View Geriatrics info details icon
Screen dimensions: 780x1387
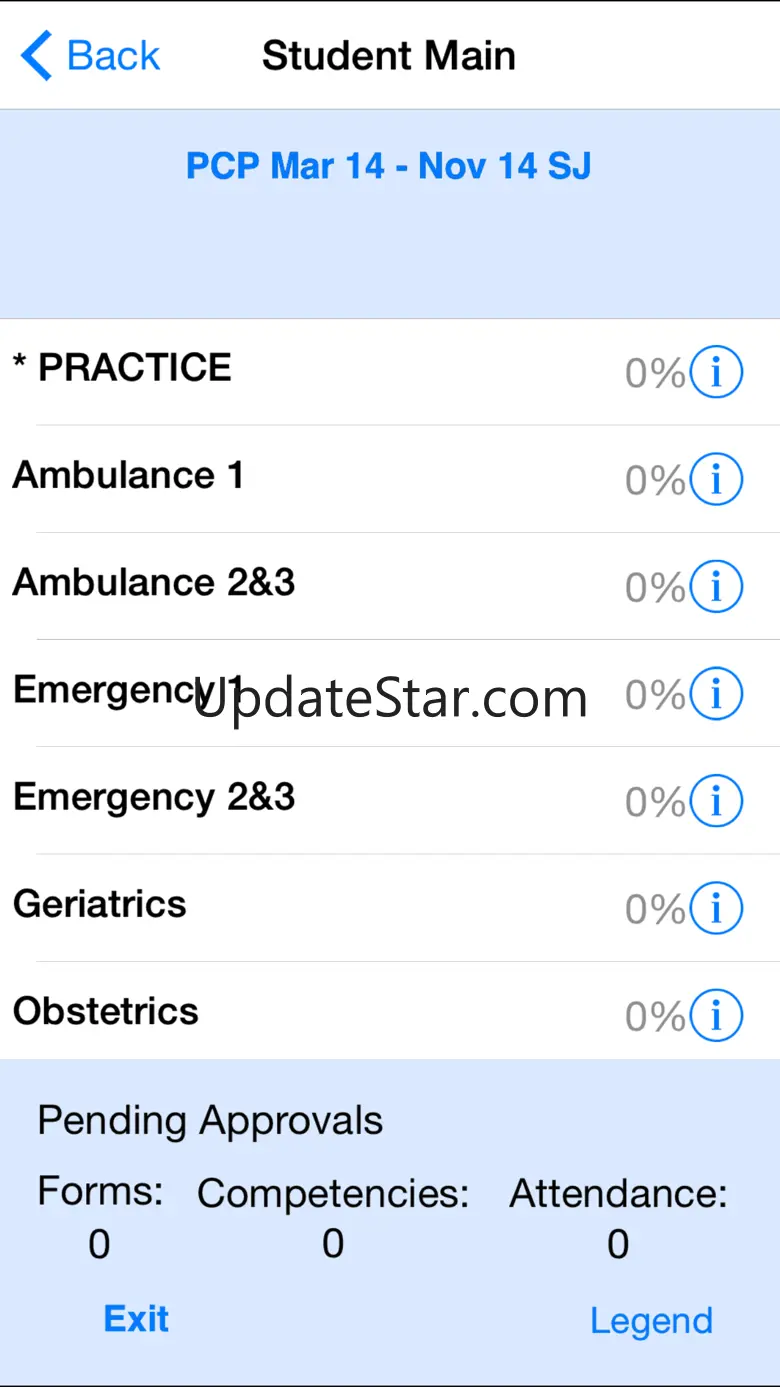pyautogui.click(x=716, y=908)
